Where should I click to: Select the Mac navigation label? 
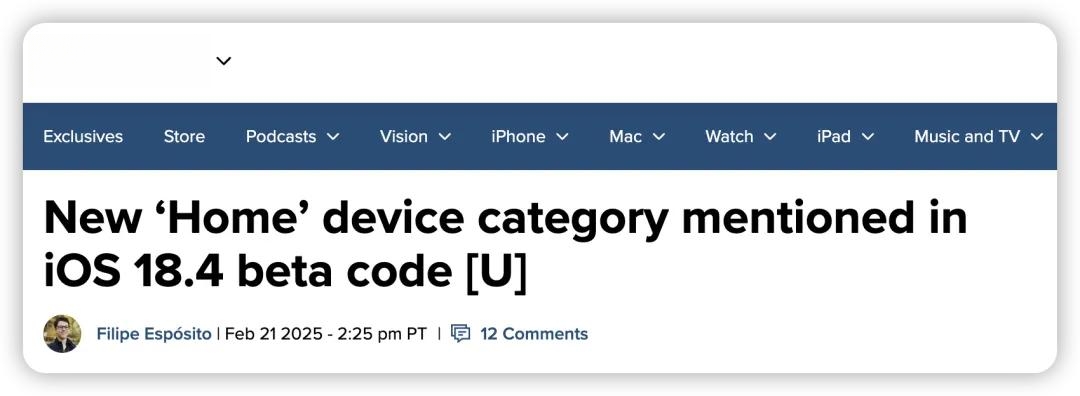point(625,136)
